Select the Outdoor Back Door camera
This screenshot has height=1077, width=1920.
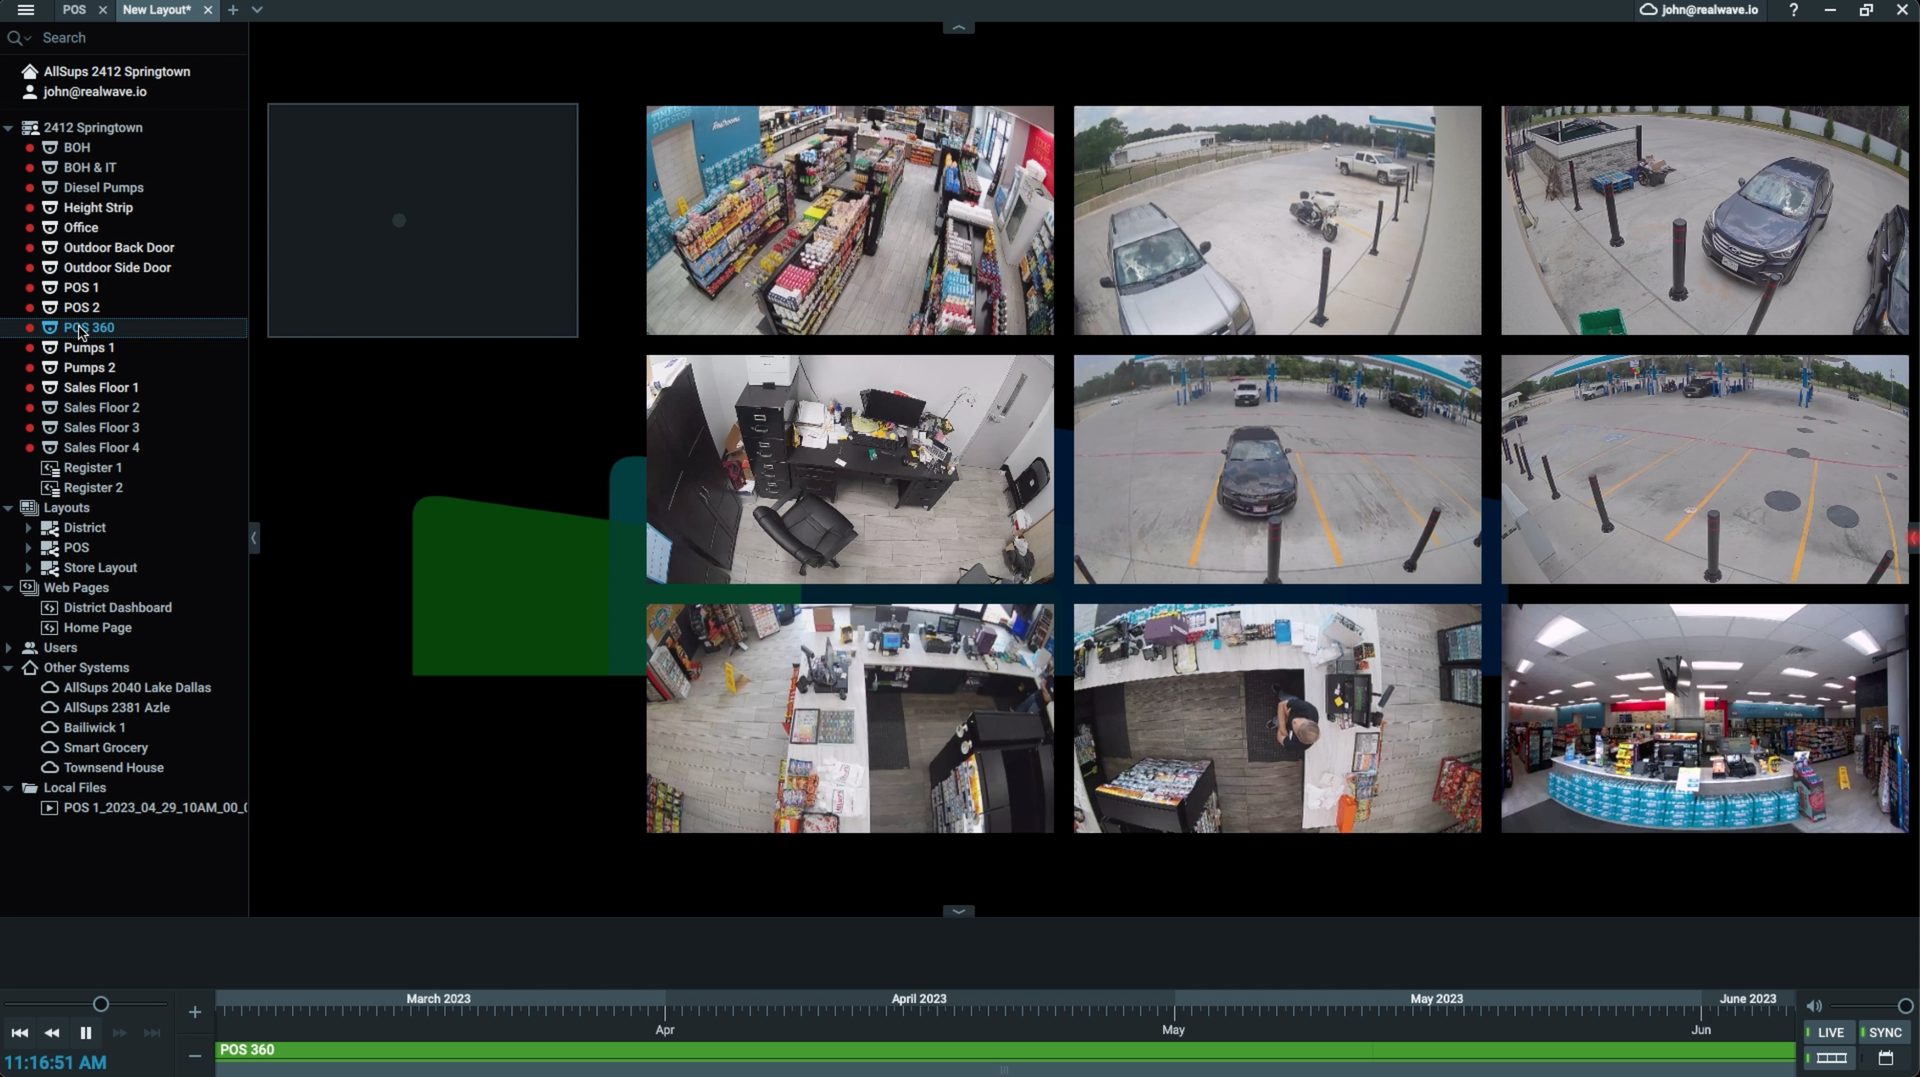[x=118, y=248]
